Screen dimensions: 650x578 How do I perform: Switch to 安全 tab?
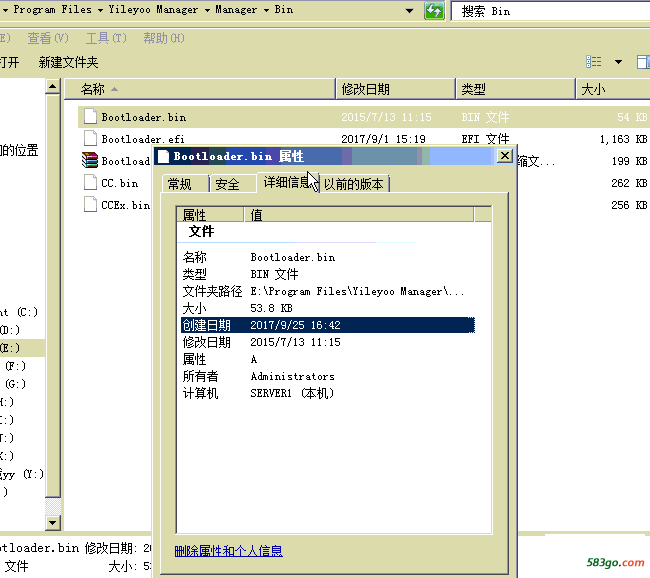[x=232, y=184]
